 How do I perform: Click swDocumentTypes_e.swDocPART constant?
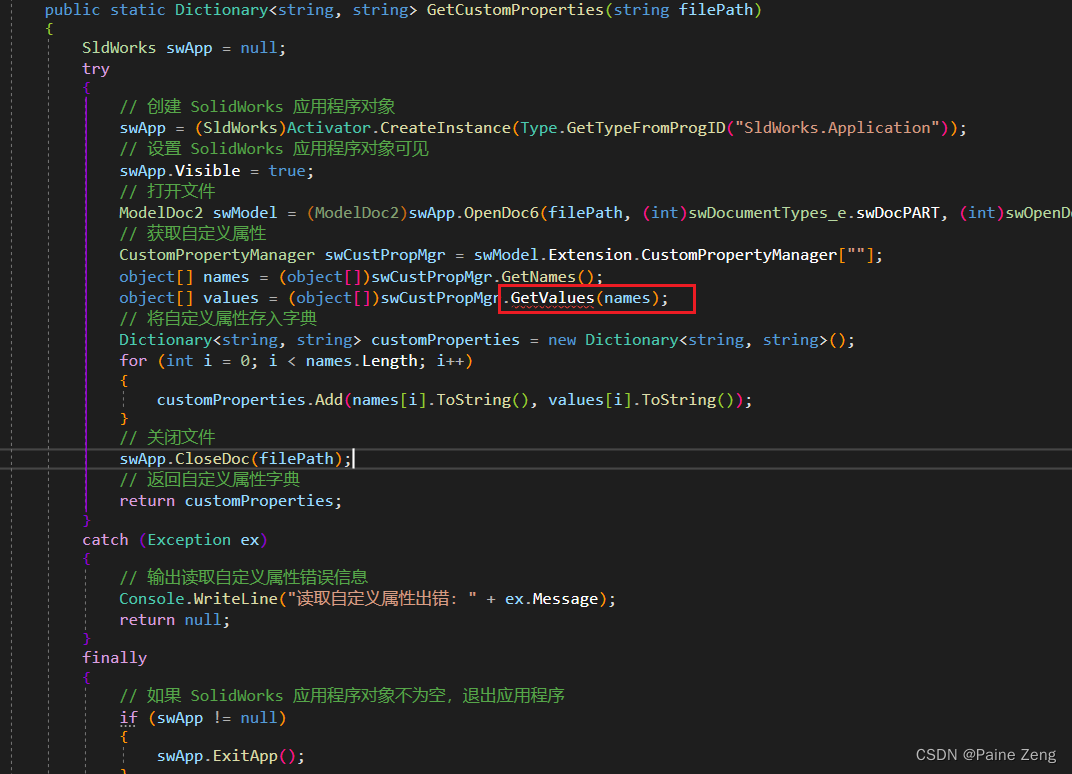814,213
